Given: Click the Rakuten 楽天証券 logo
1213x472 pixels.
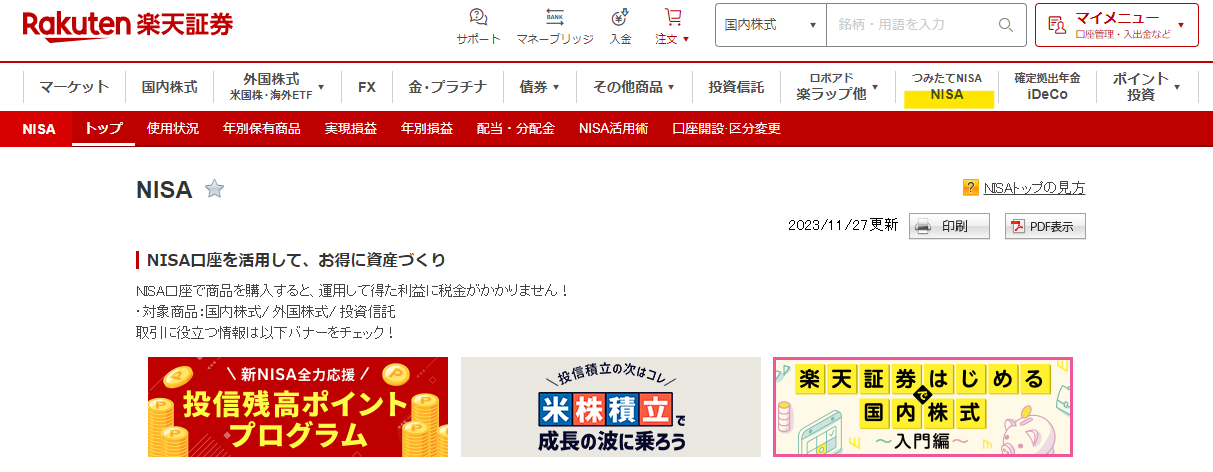Looking at the screenshot, I should 127,25.
